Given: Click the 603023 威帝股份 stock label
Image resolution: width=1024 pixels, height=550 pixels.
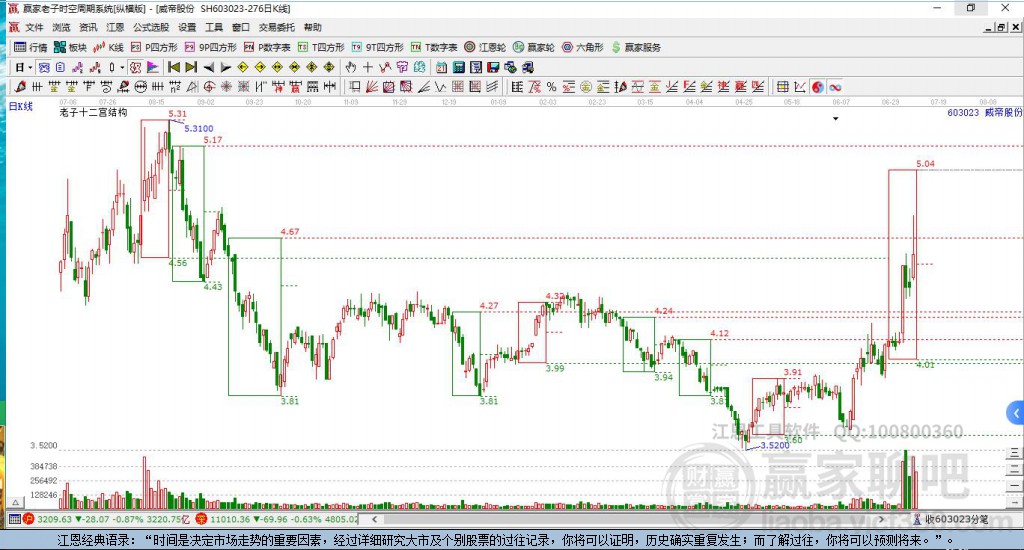Looking at the screenshot, I should [x=984, y=112].
